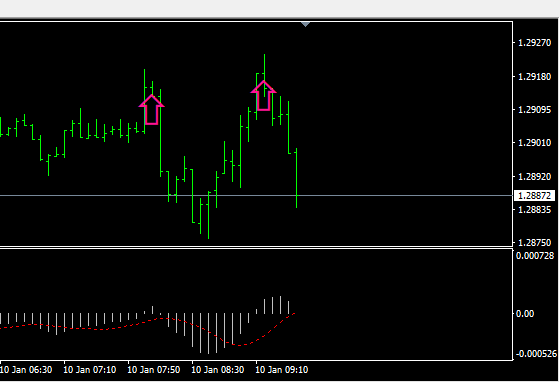Click the 1.29180 price scale label

(x=534, y=77)
